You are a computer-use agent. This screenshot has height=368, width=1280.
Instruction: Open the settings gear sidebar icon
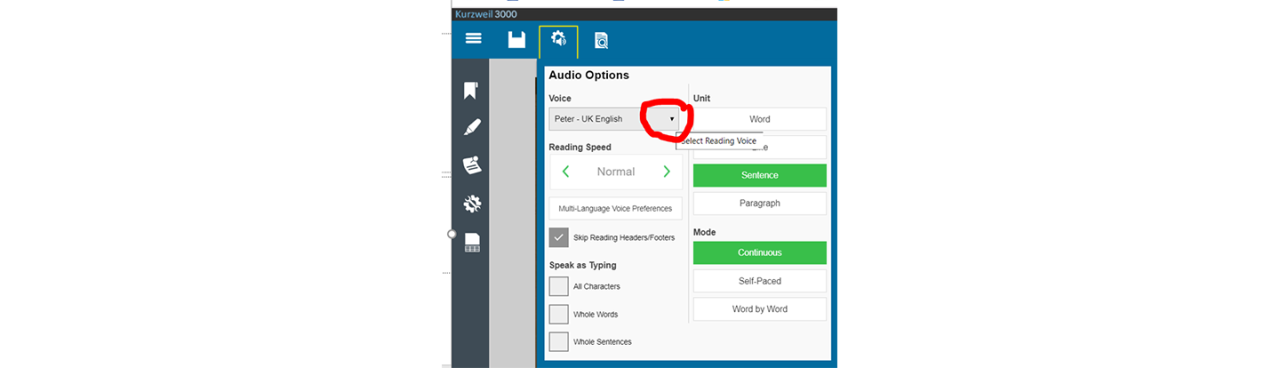pyautogui.click(x=472, y=203)
